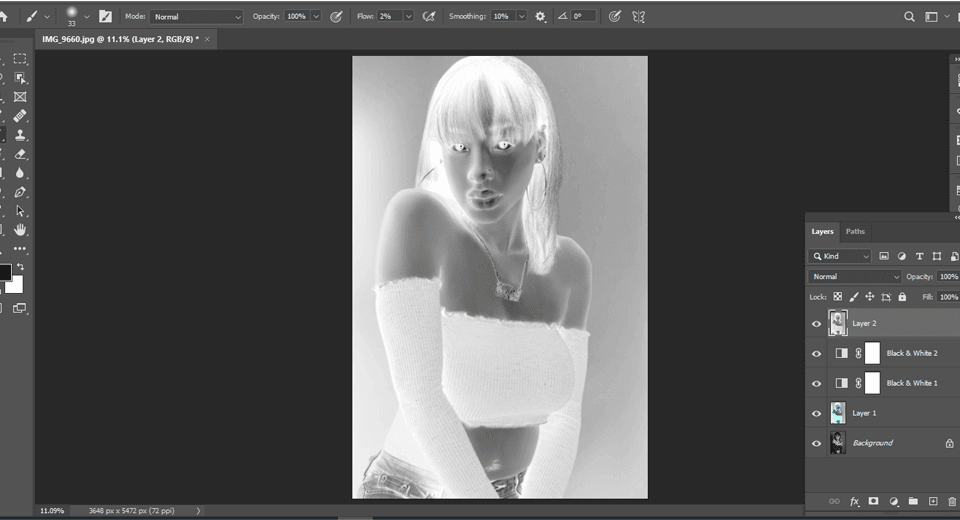Select the Spot Healing Brush tool
This screenshot has width=960, height=520.
pos(20,116)
